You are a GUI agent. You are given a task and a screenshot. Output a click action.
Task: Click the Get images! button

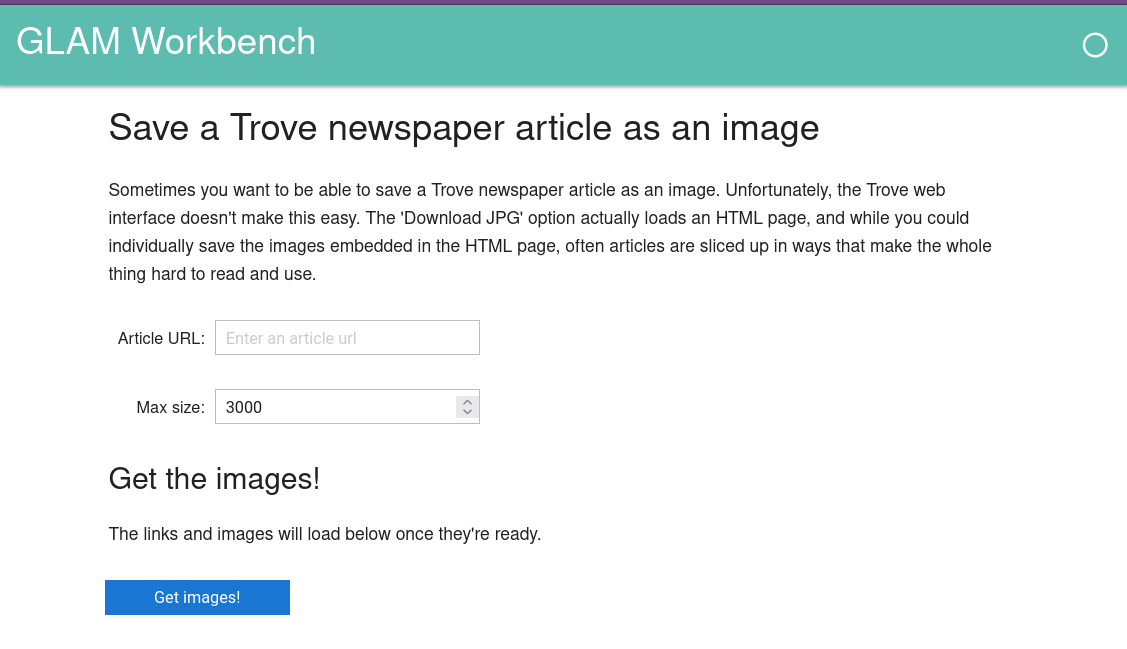[197, 597]
